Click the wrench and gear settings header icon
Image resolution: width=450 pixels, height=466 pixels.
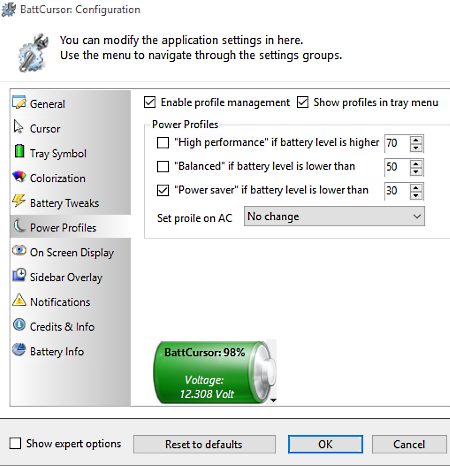[33, 53]
